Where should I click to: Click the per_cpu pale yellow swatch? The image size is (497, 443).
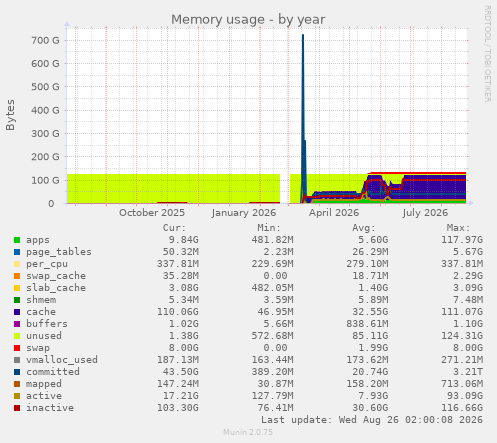pos(17,264)
